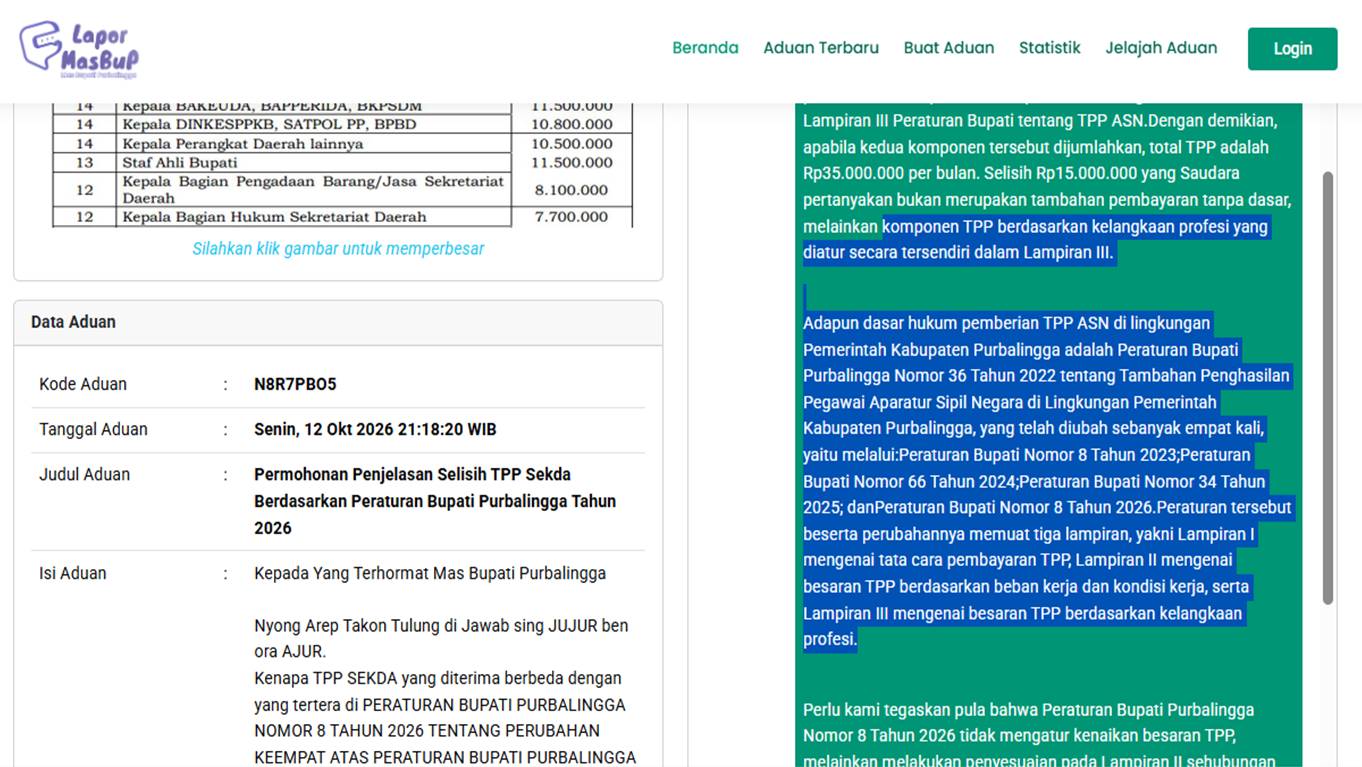Open Jelajah Aduan link
This screenshot has width=1362, height=767.
1161,48
